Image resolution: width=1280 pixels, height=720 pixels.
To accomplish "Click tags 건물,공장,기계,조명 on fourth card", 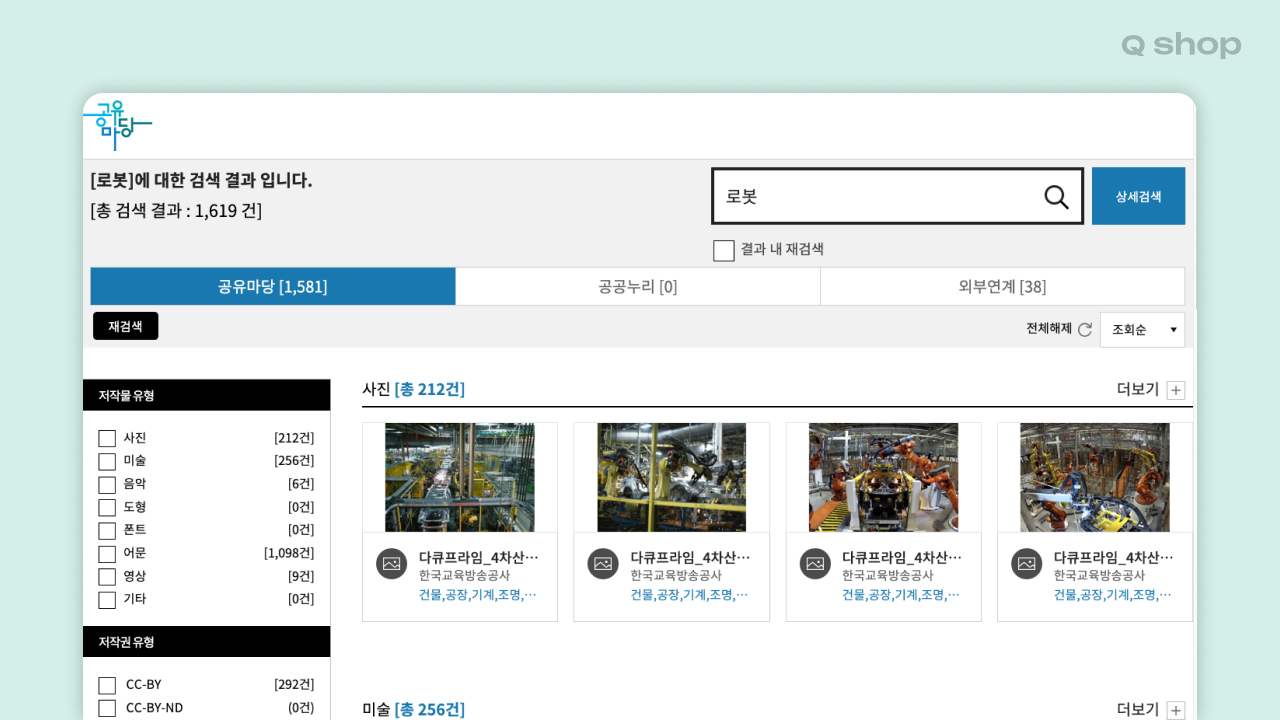I will 1113,595.
